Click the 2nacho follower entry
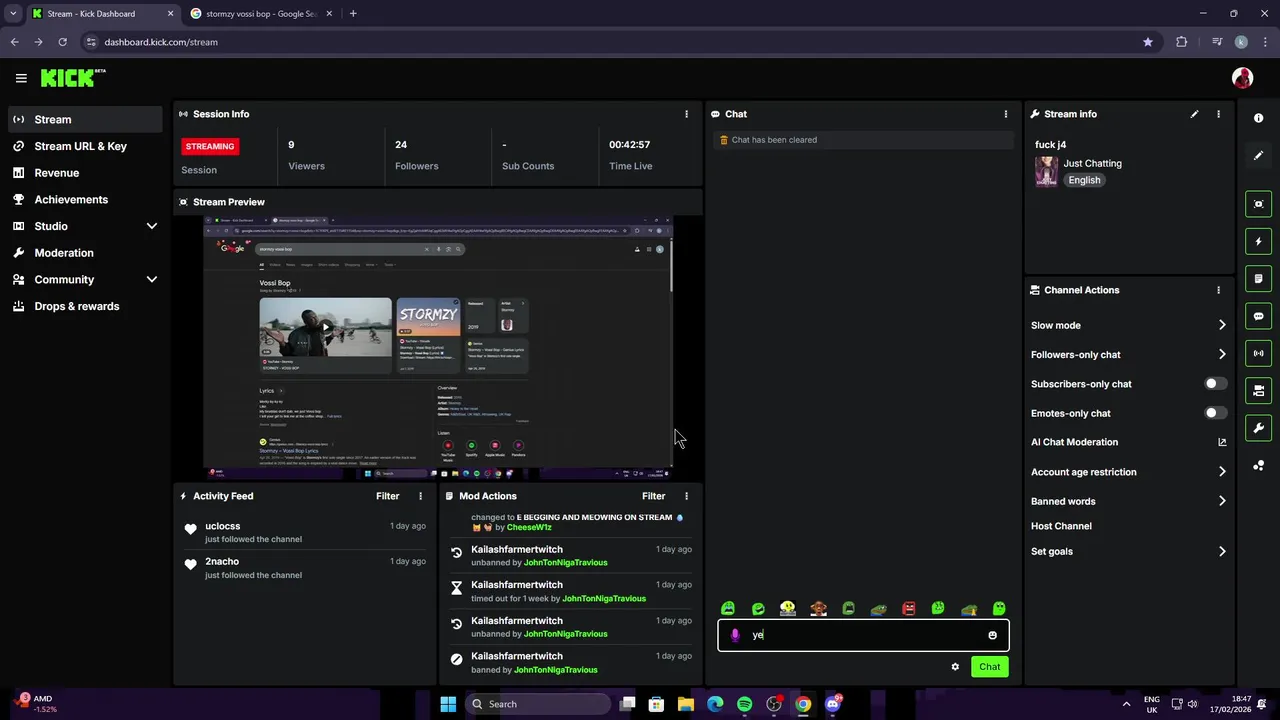This screenshot has height=720, width=1280. (305, 568)
